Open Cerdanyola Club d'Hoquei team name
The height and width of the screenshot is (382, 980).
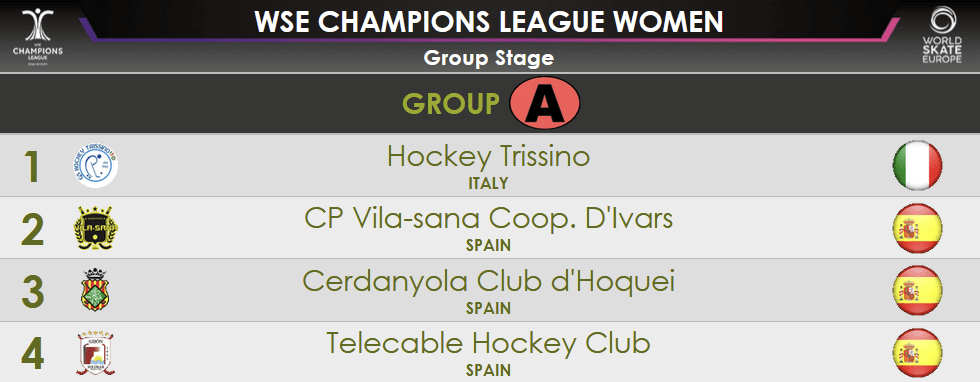(x=488, y=281)
